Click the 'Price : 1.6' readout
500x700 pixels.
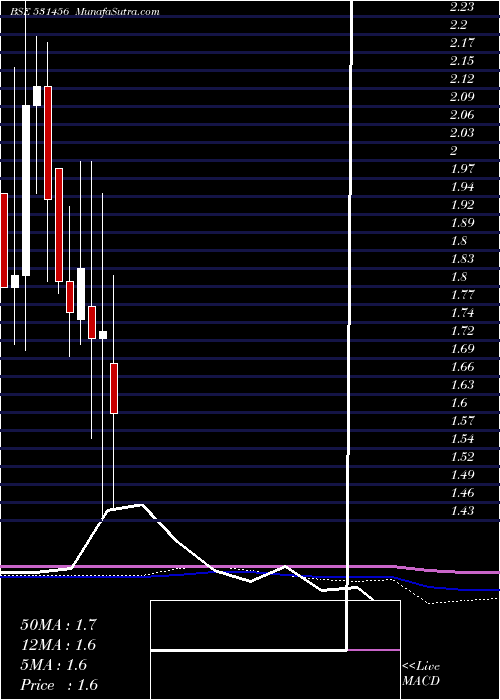tap(59, 685)
